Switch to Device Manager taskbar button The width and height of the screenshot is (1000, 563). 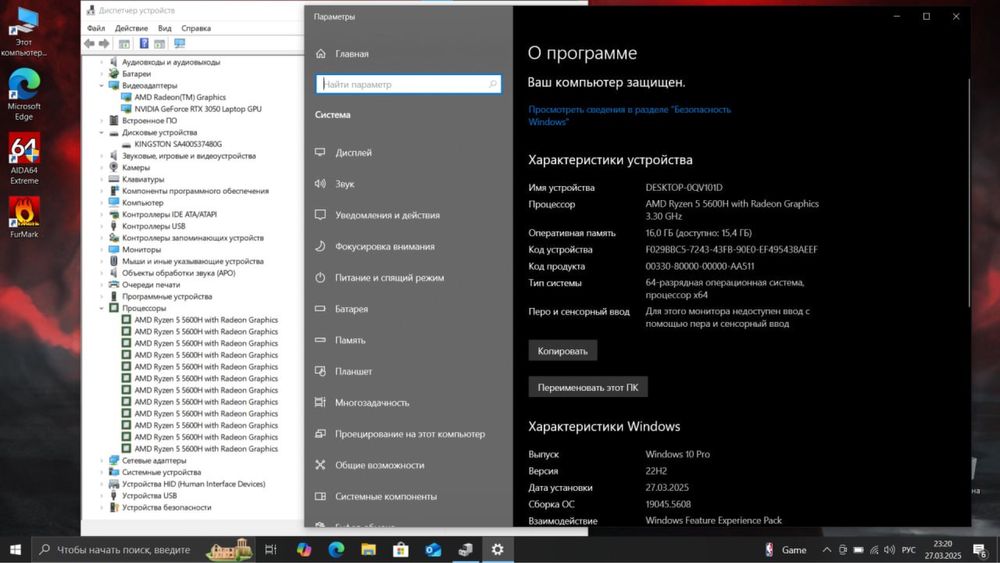coord(466,550)
